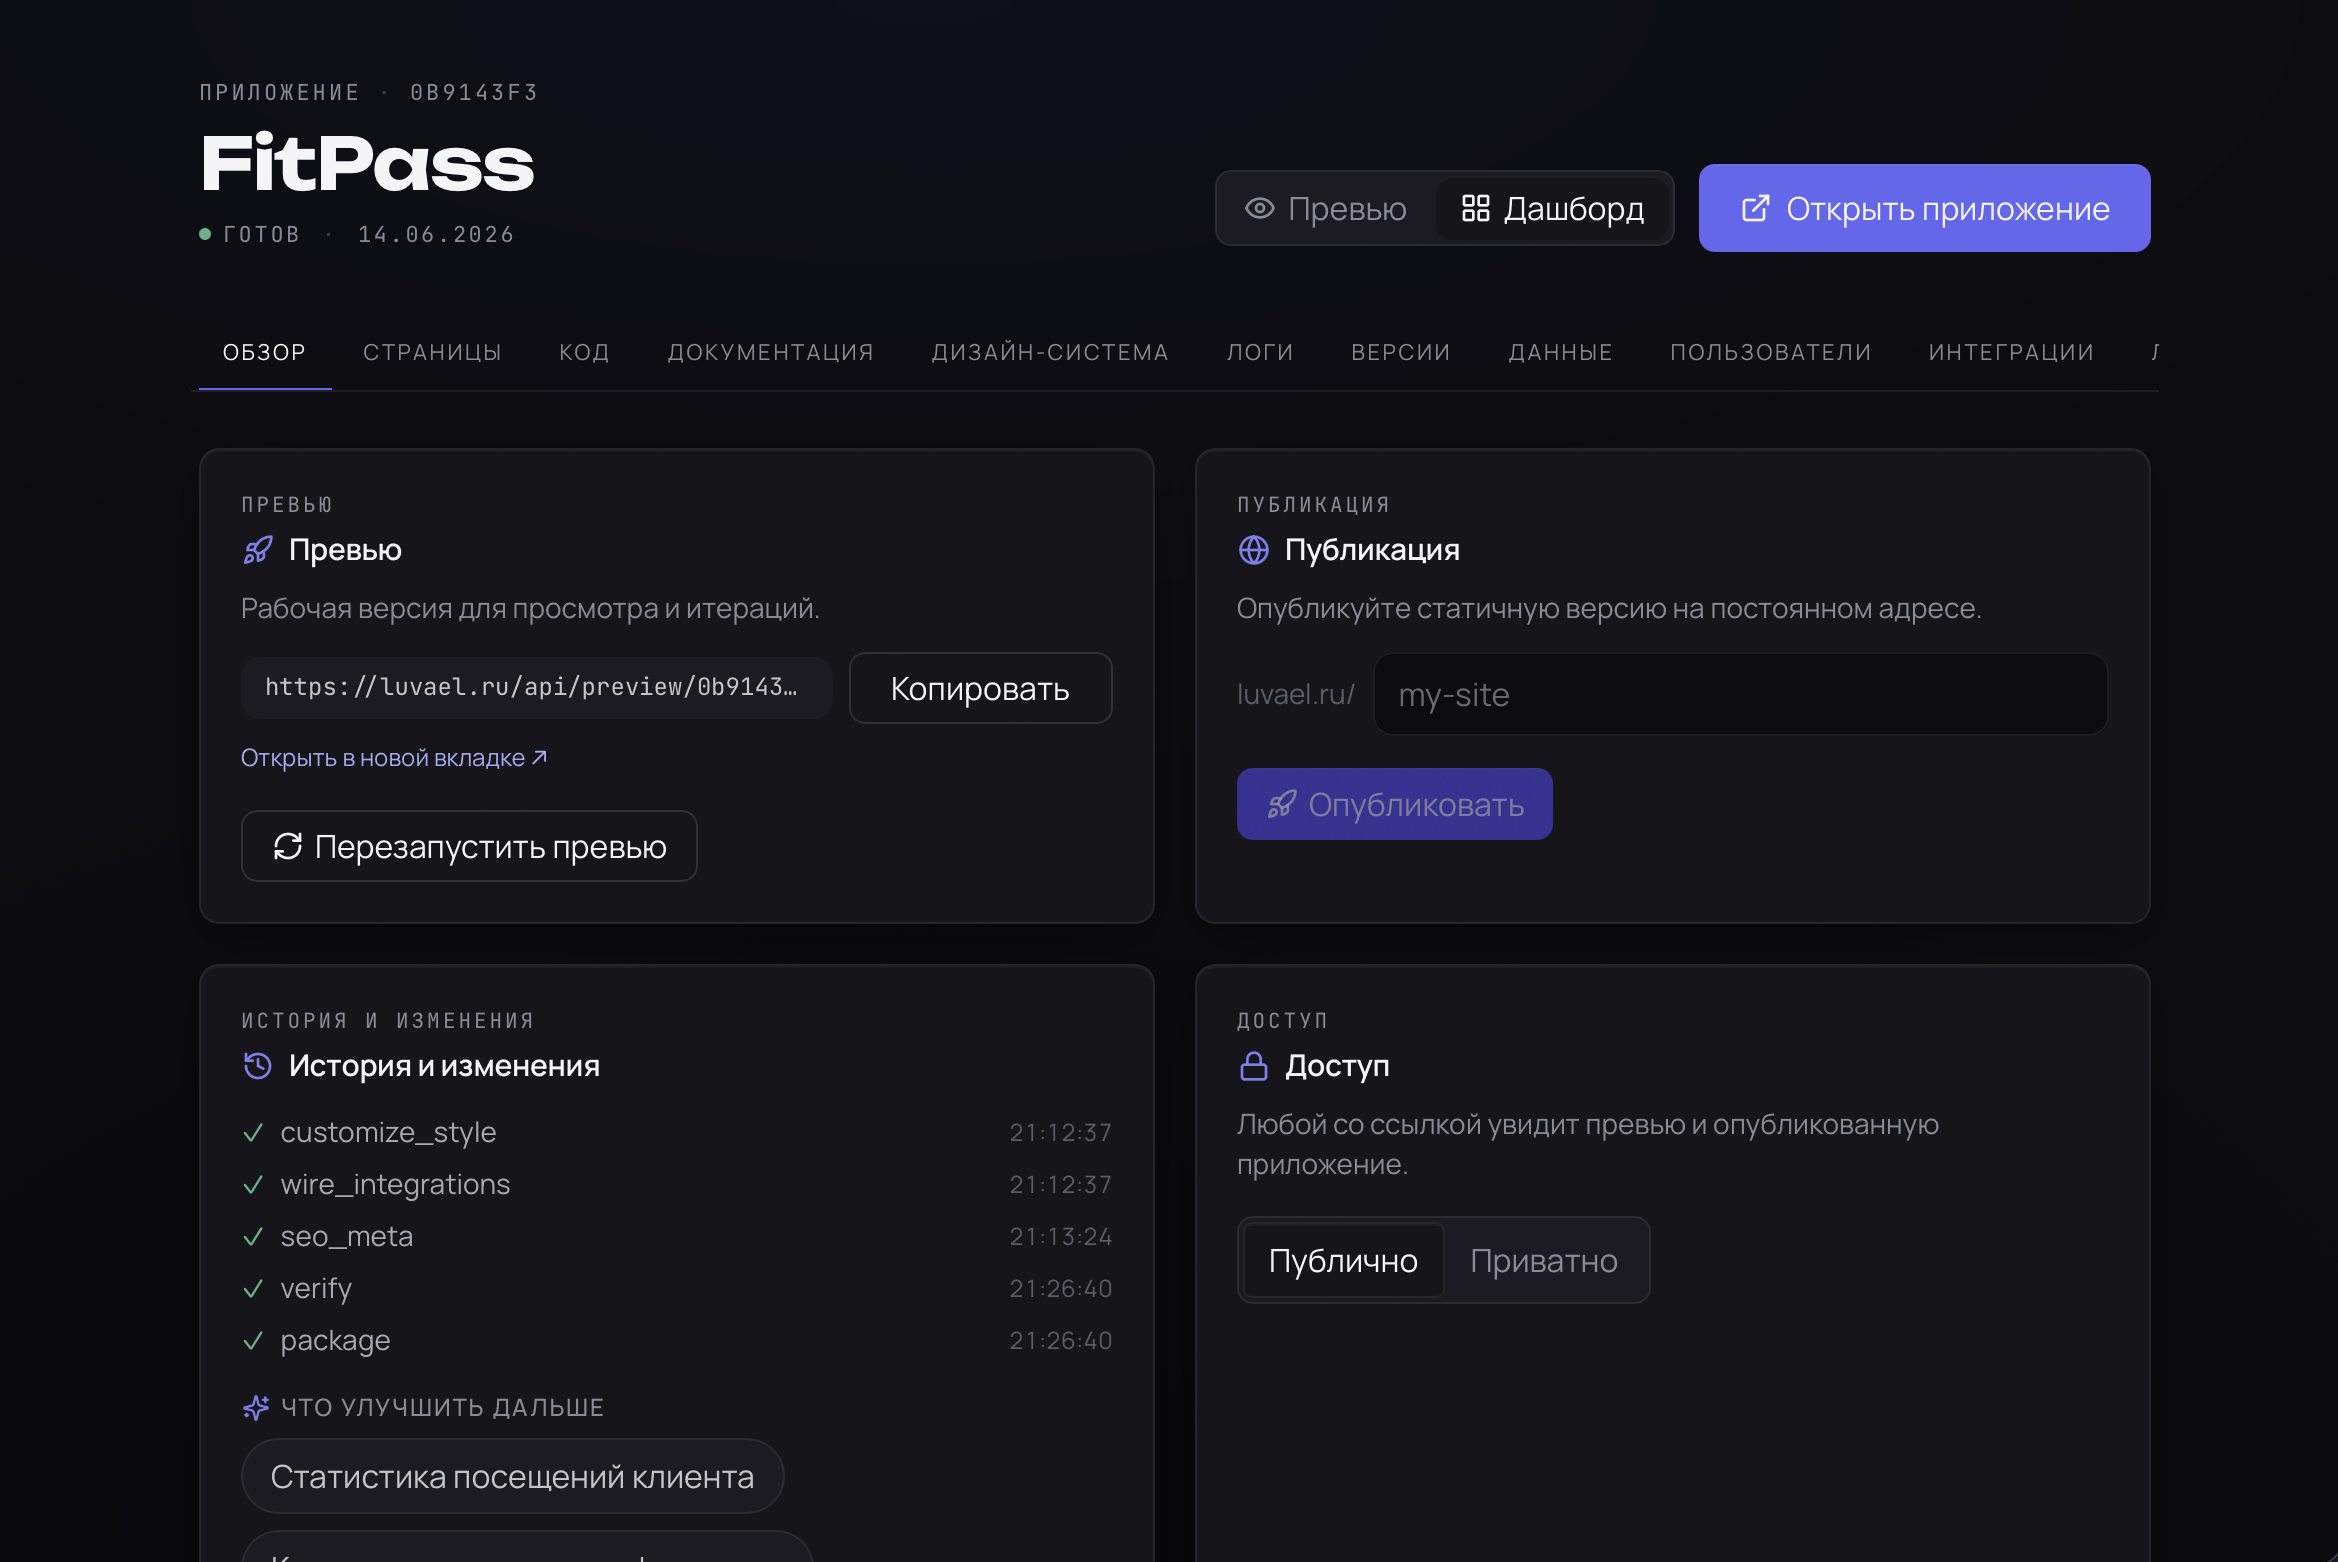
Task: Click the rocket icon in Опубликовать button
Action: tap(1282, 804)
